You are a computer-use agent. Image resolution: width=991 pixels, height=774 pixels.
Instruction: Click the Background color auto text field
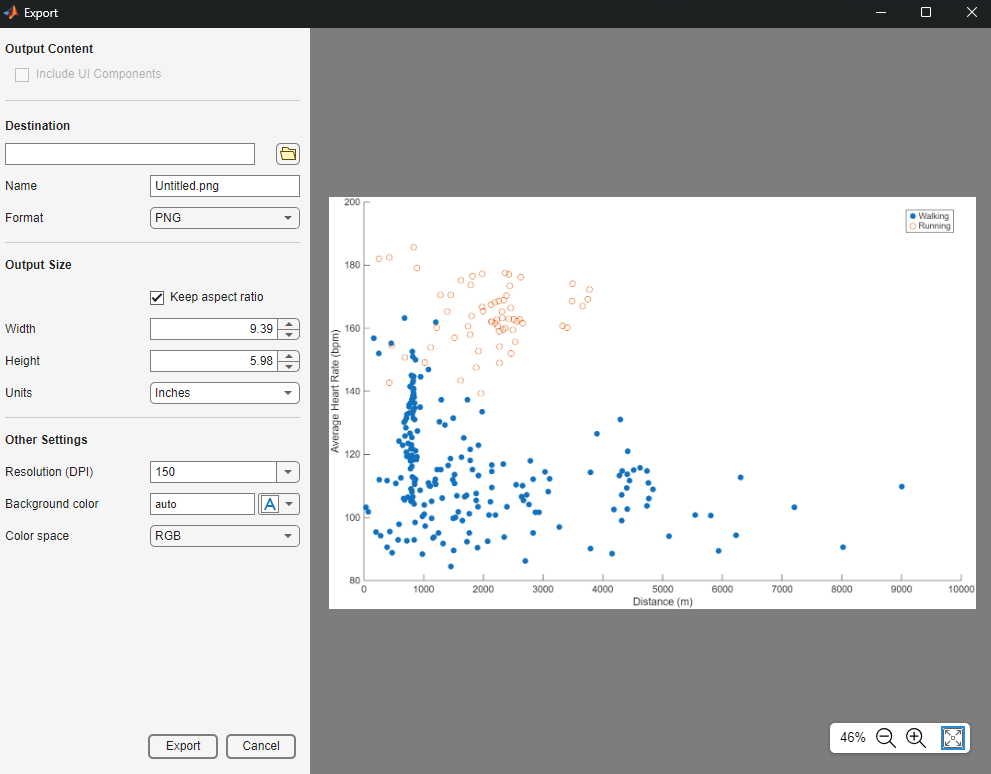point(202,504)
